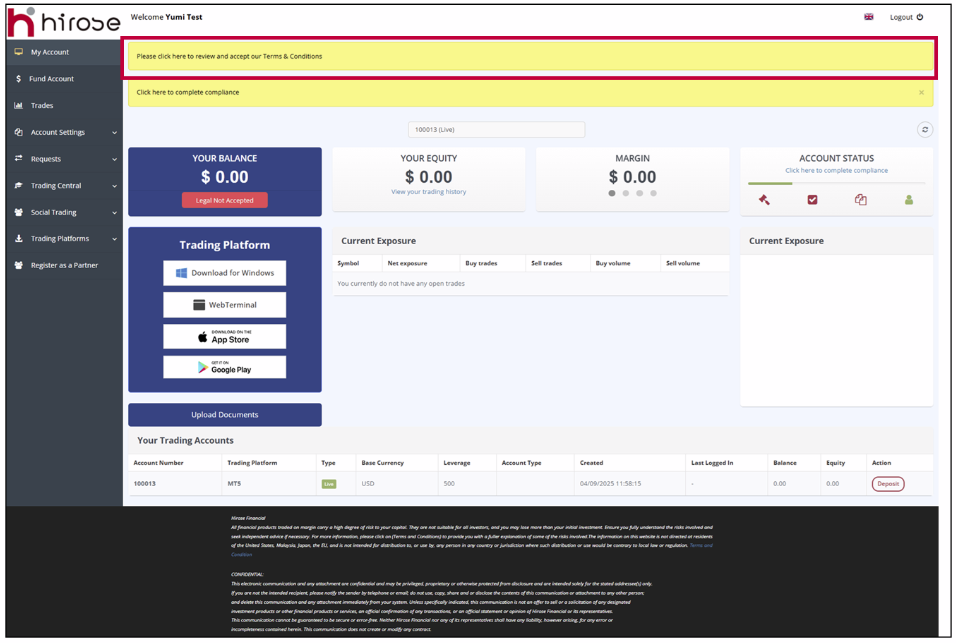Click the refresh icon beside account selector
Viewport: 956px width, 643px height.
point(925,130)
